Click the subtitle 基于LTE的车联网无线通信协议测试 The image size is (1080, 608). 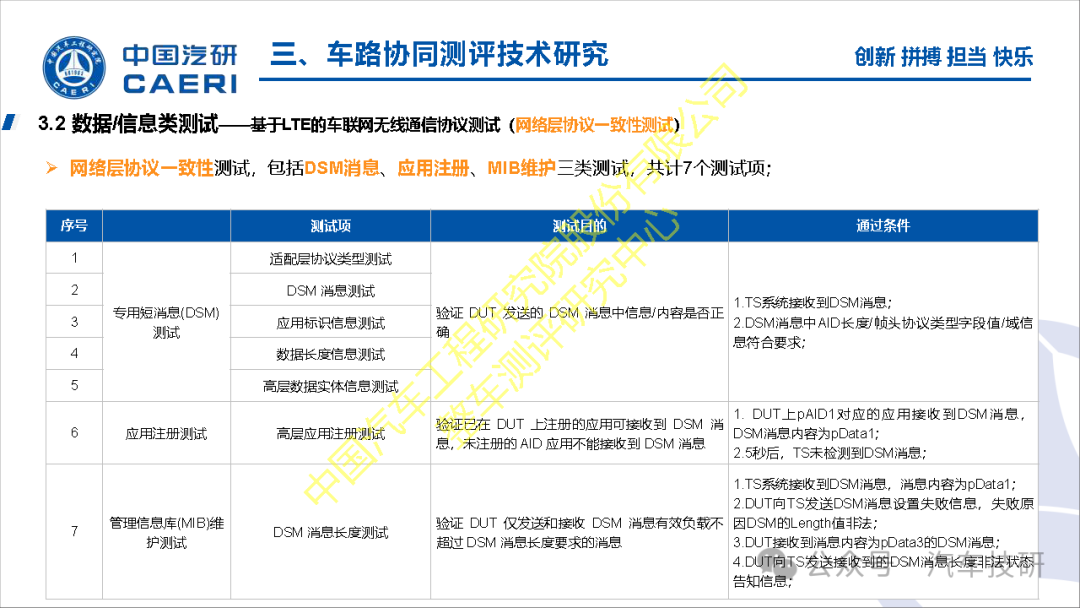[375, 125]
